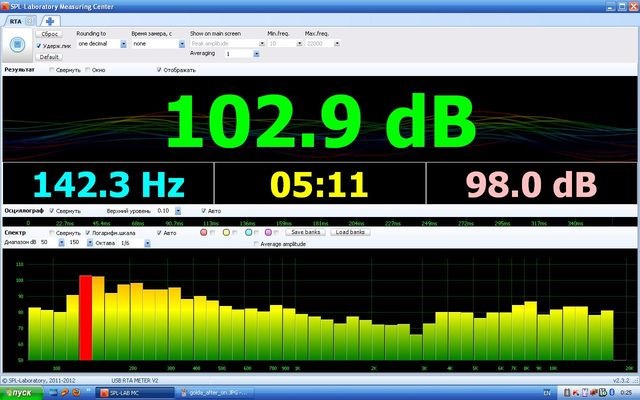The height and width of the screenshot is (400, 640).
Task: Open the Max.freq. dropdown
Action: (337, 44)
